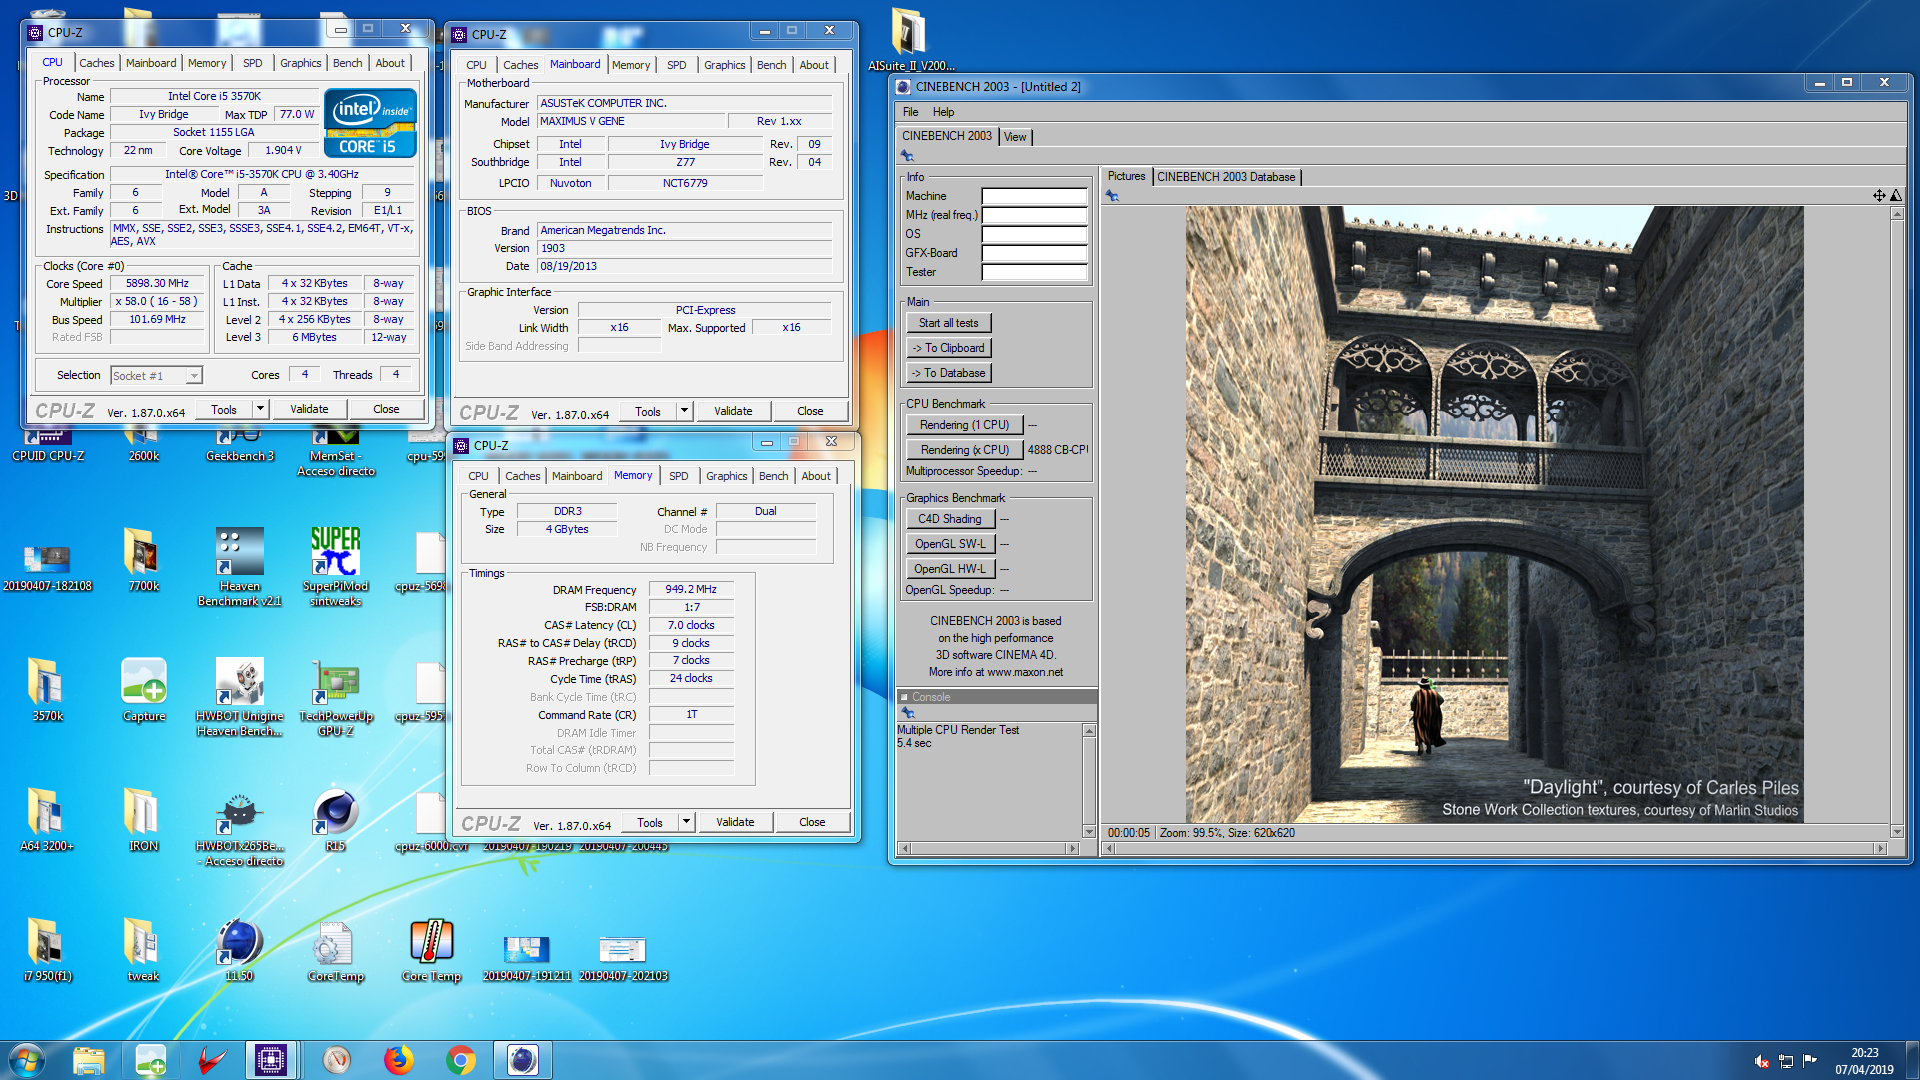1920x1080 pixels.
Task: Click the Tester input field
Action: (1034, 272)
